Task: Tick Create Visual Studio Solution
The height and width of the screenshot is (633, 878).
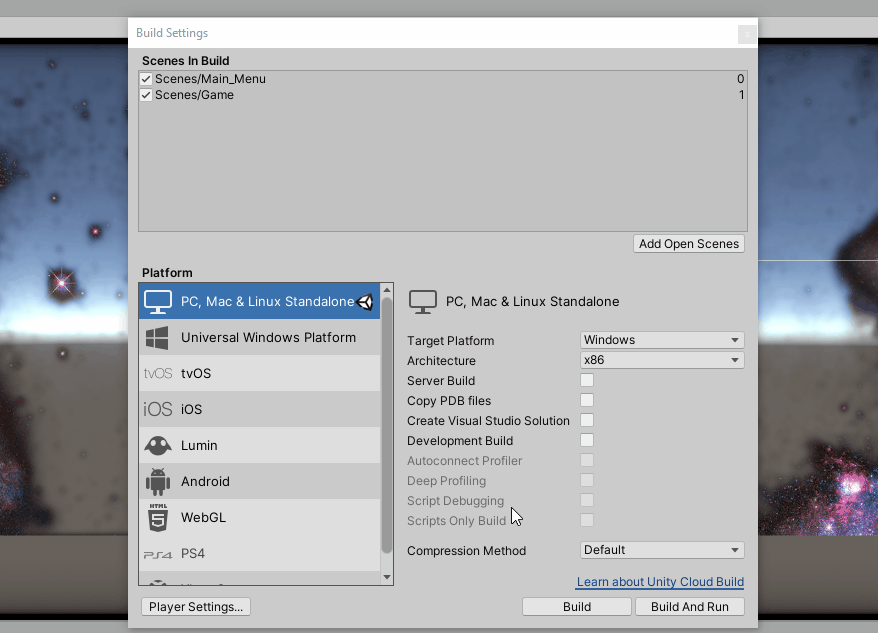Action: (x=587, y=420)
